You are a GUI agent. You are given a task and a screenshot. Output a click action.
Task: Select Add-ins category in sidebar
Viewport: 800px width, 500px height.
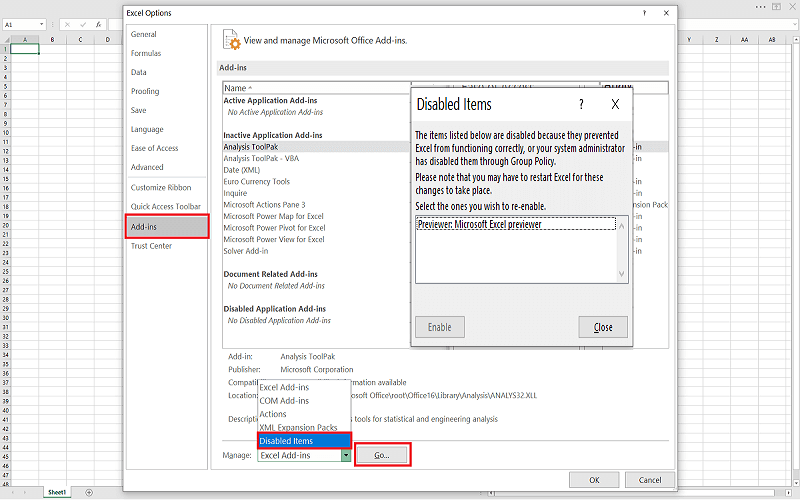[167, 227]
